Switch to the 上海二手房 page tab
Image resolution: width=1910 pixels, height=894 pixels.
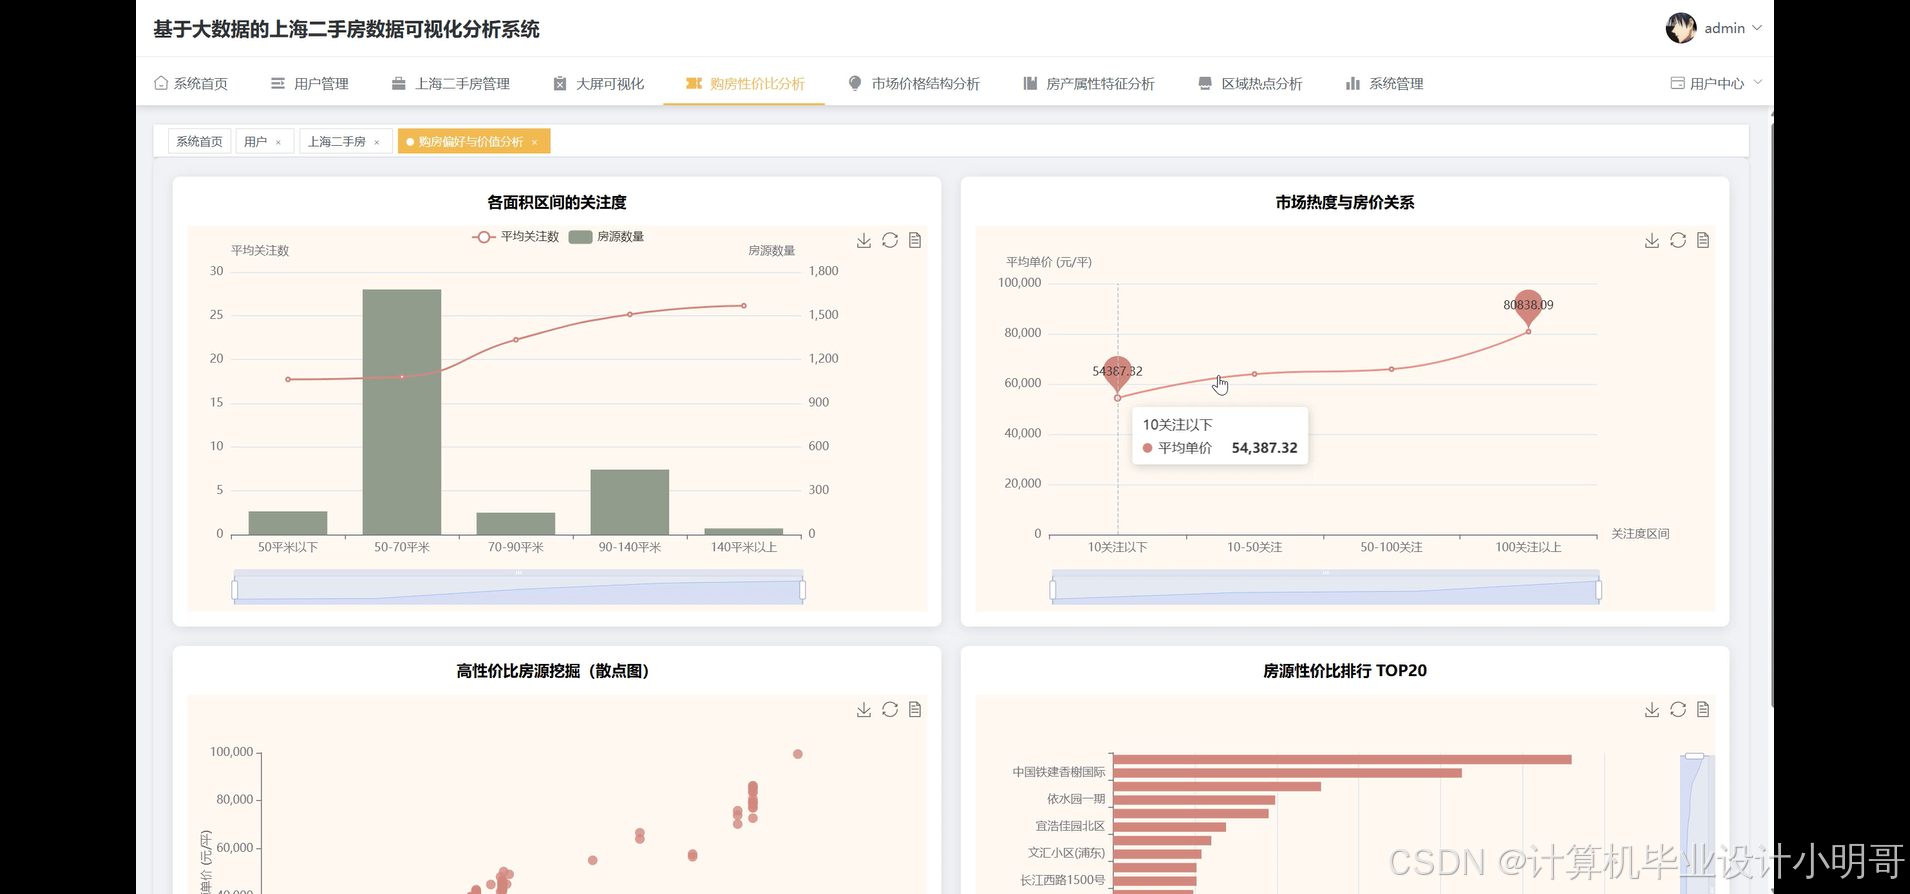(337, 141)
